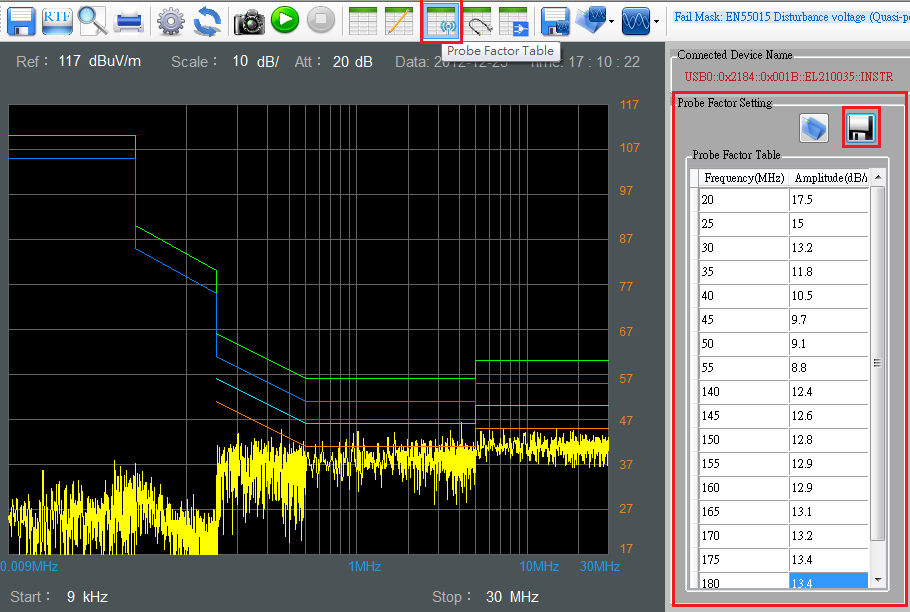
Task: Select the amplitude cell 13.1
Action: [x=829, y=512]
